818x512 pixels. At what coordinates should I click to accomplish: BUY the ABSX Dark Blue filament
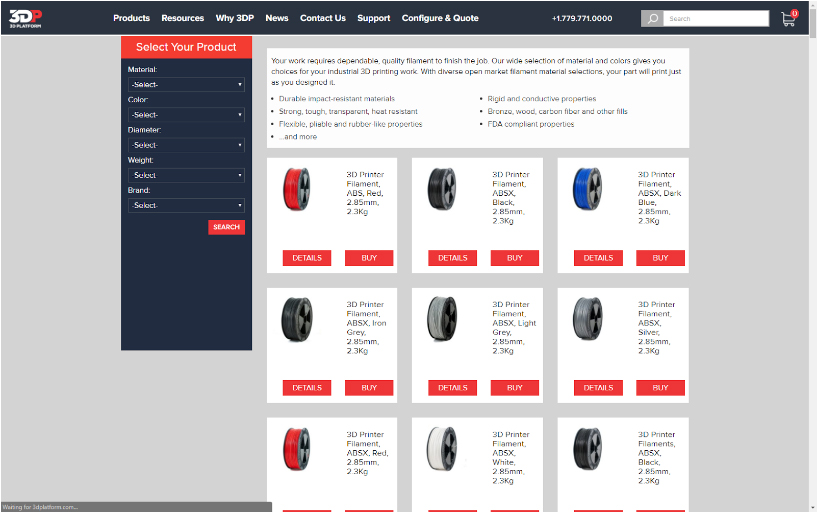pos(660,258)
